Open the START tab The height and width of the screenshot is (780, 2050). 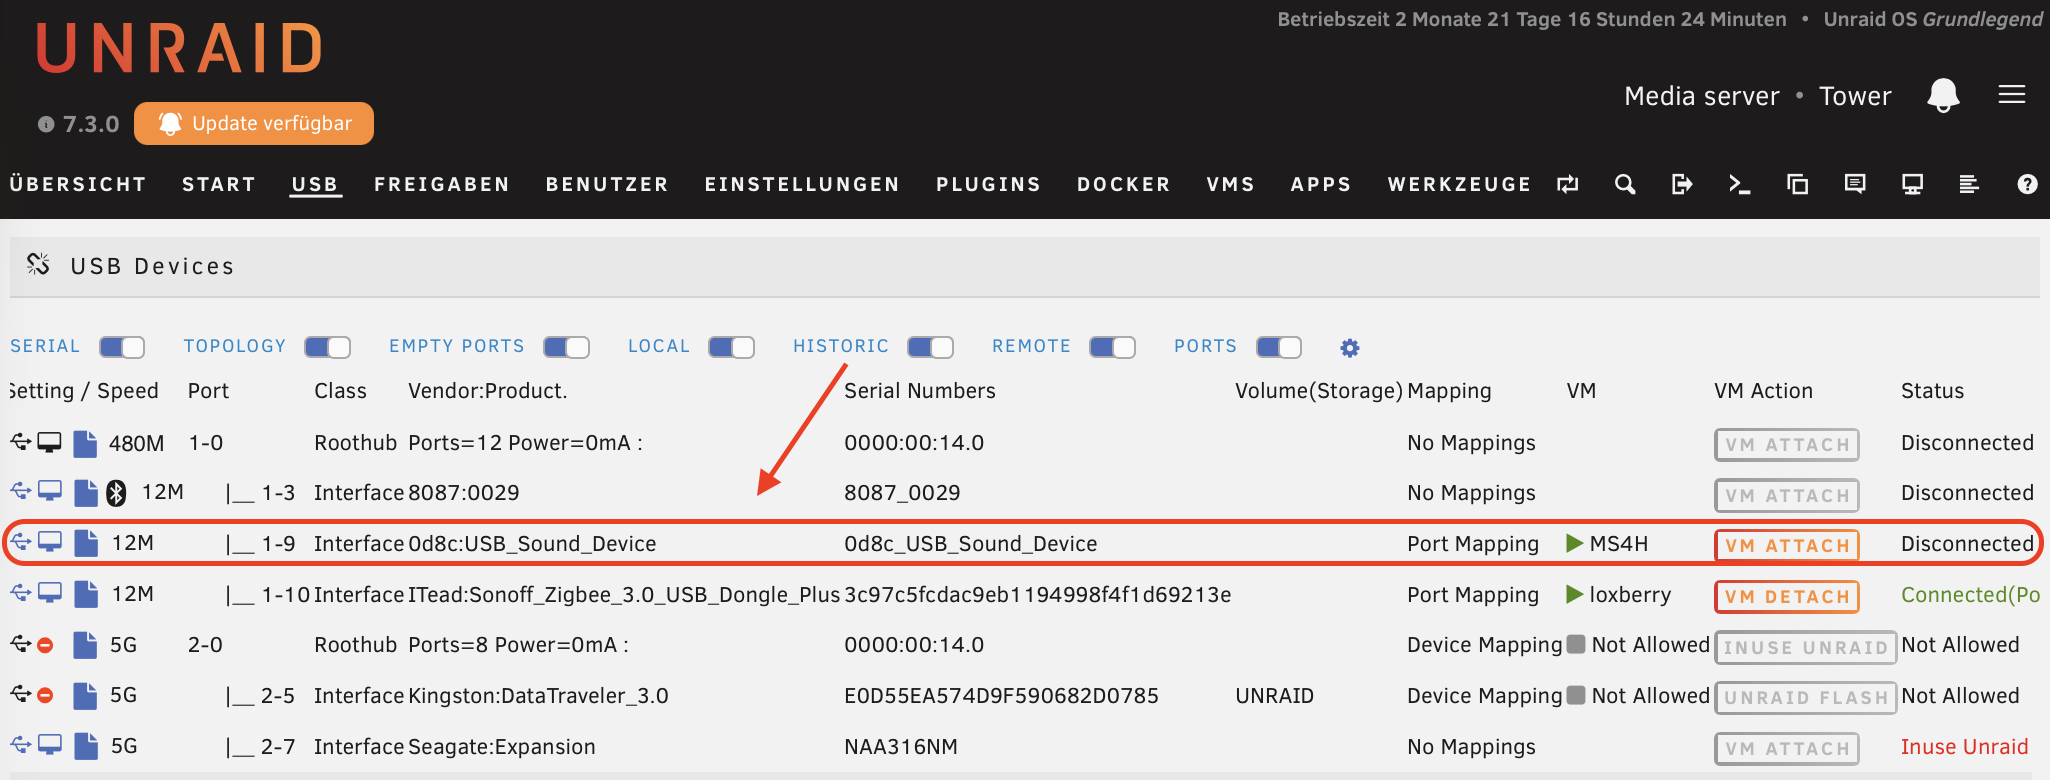click(219, 184)
